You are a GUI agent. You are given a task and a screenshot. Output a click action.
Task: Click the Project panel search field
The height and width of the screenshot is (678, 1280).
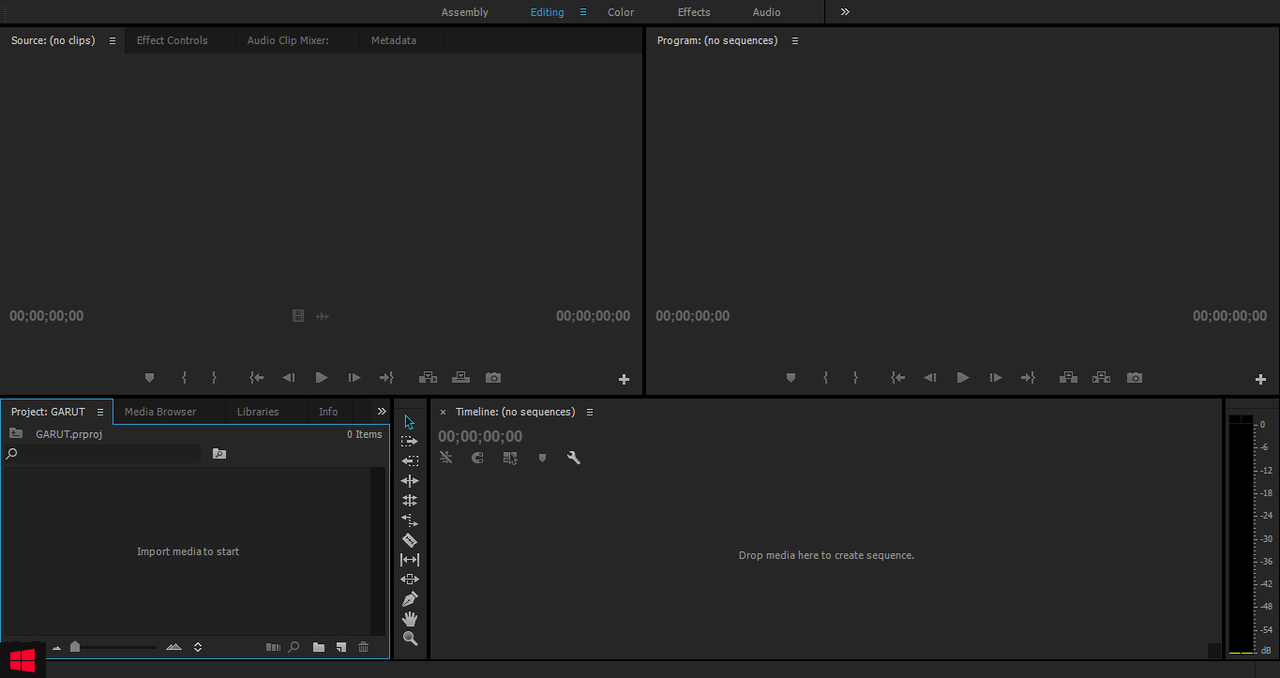[102, 454]
